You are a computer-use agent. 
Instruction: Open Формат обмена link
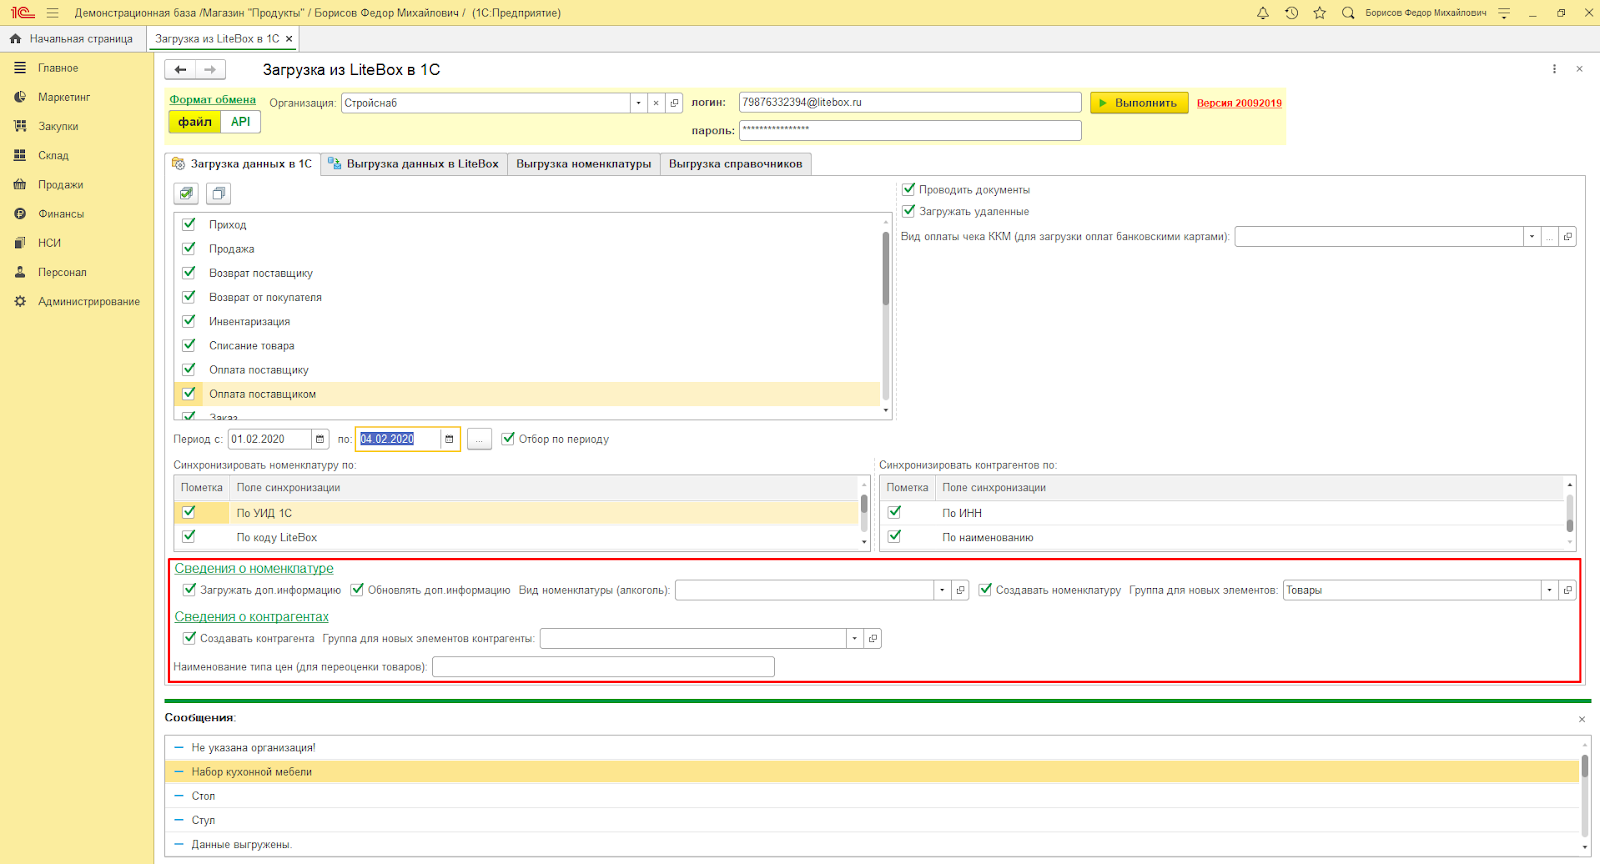[x=212, y=100]
